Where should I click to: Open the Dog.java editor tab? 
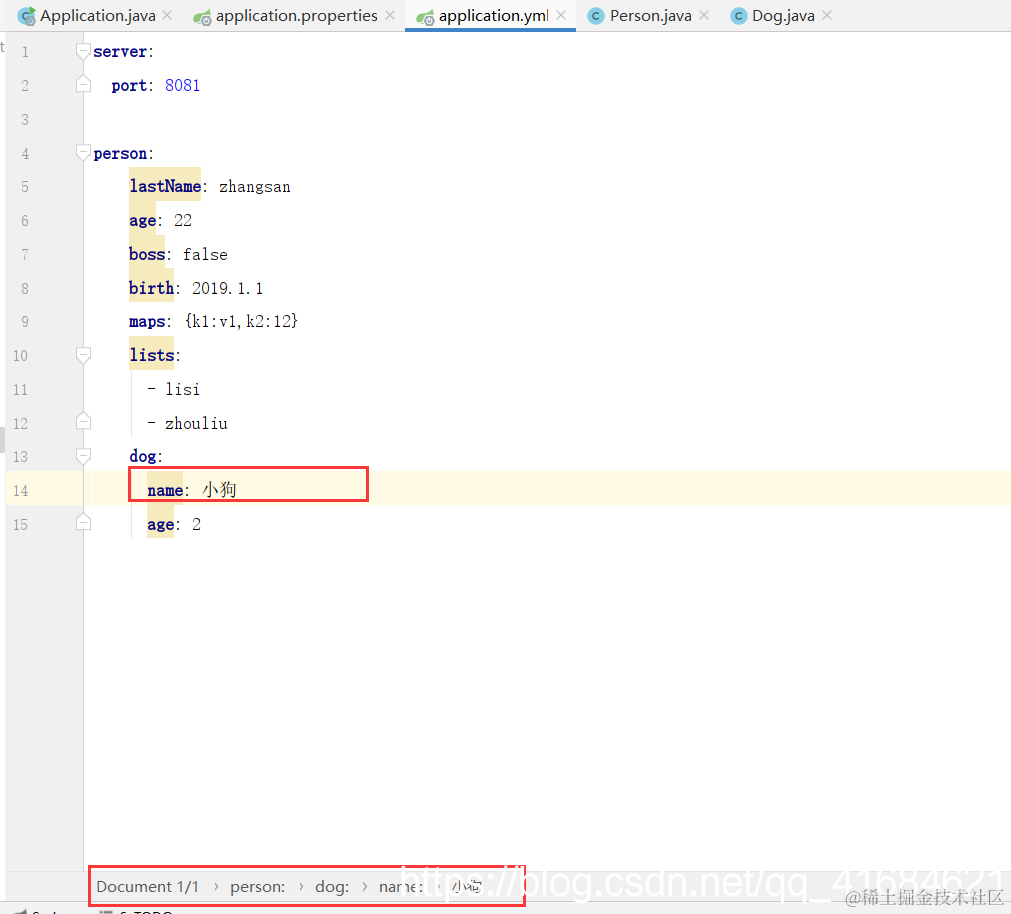tap(783, 15)
